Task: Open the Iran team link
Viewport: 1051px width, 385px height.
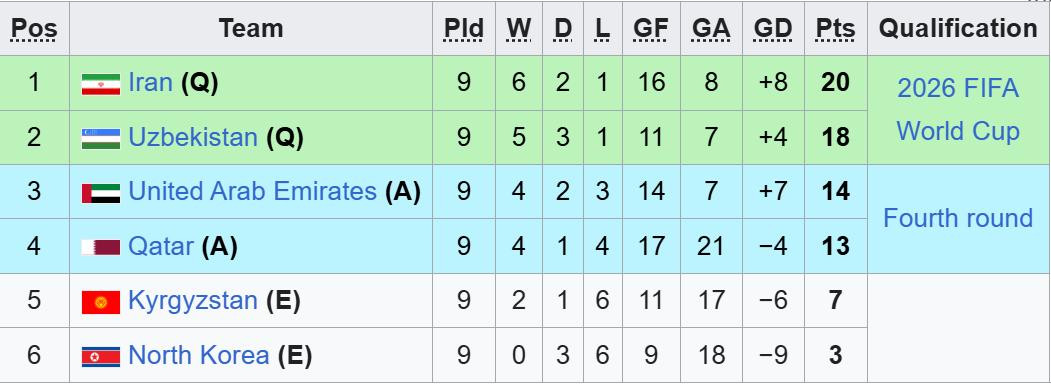Action: pos(150,82)
